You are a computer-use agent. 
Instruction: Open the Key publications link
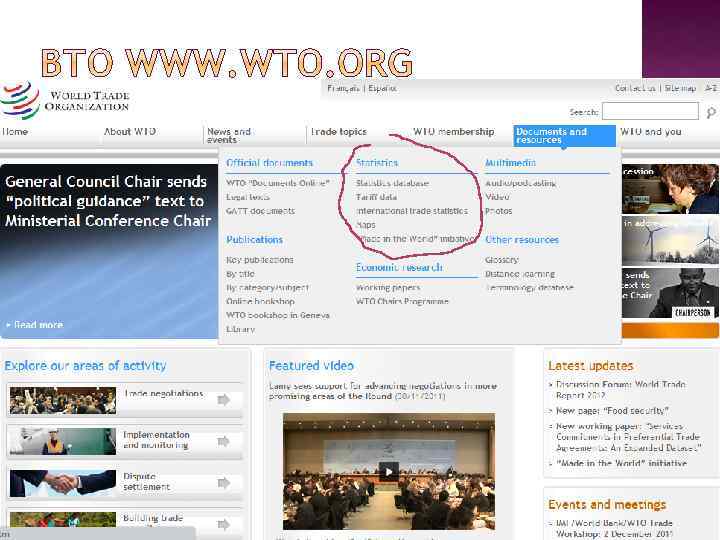(259, 260)
